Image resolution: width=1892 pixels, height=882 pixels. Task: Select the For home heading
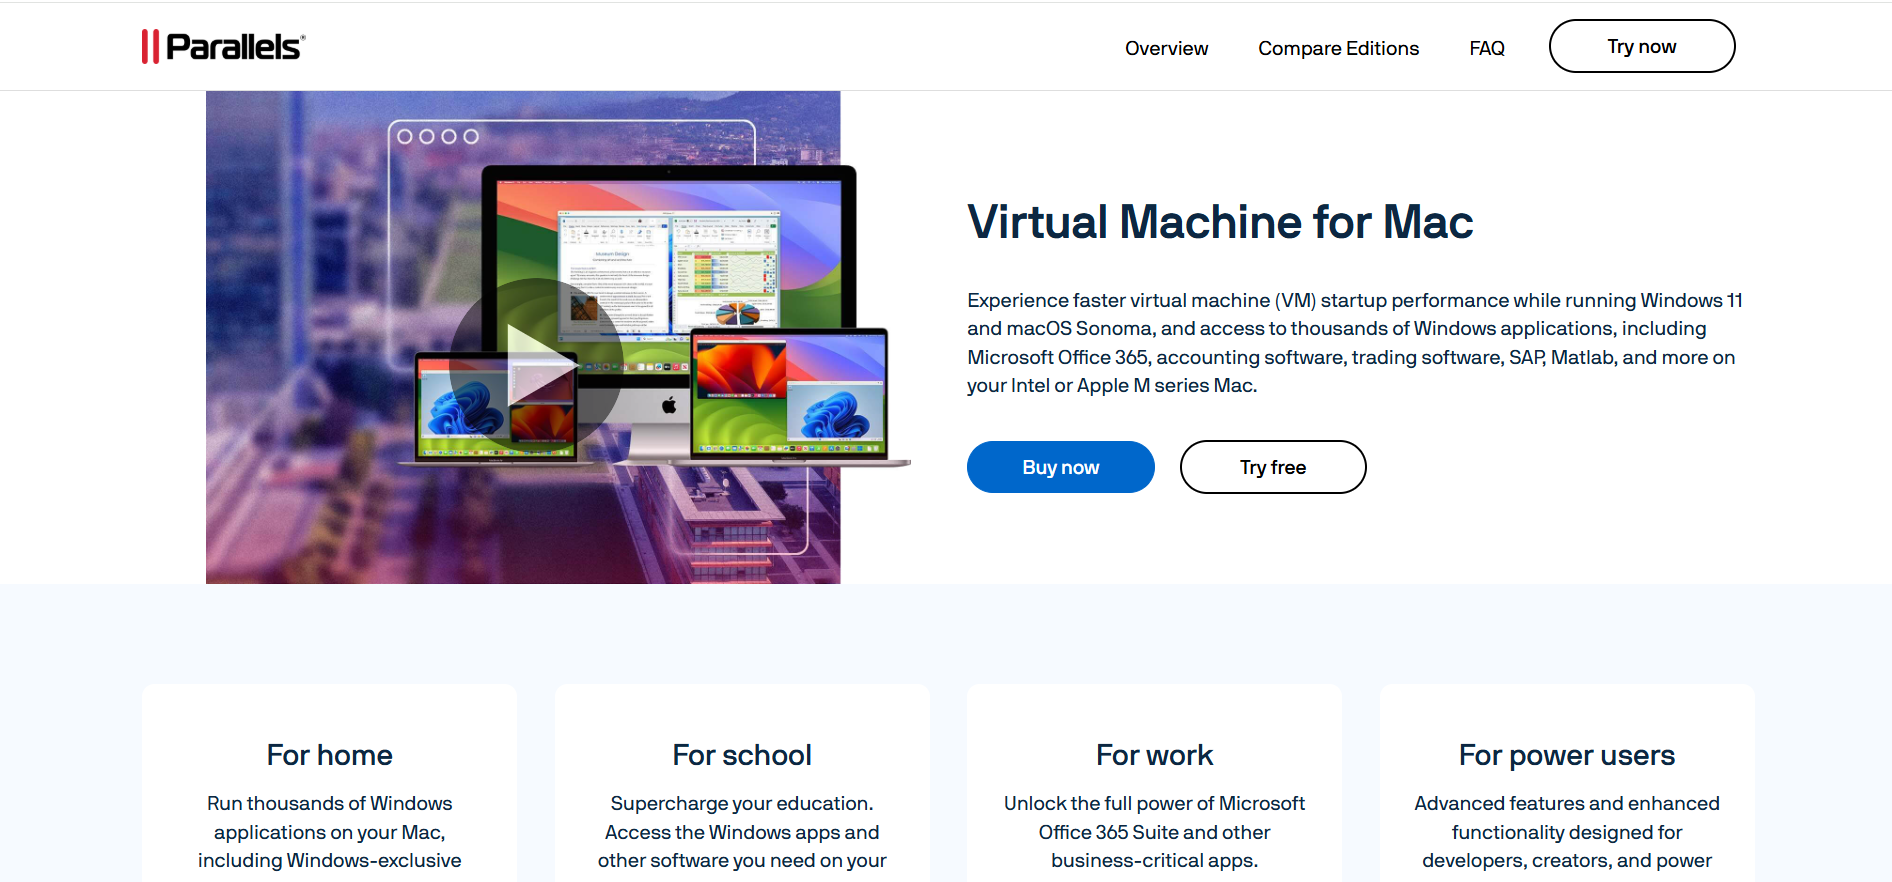click(x=329, y=755)
